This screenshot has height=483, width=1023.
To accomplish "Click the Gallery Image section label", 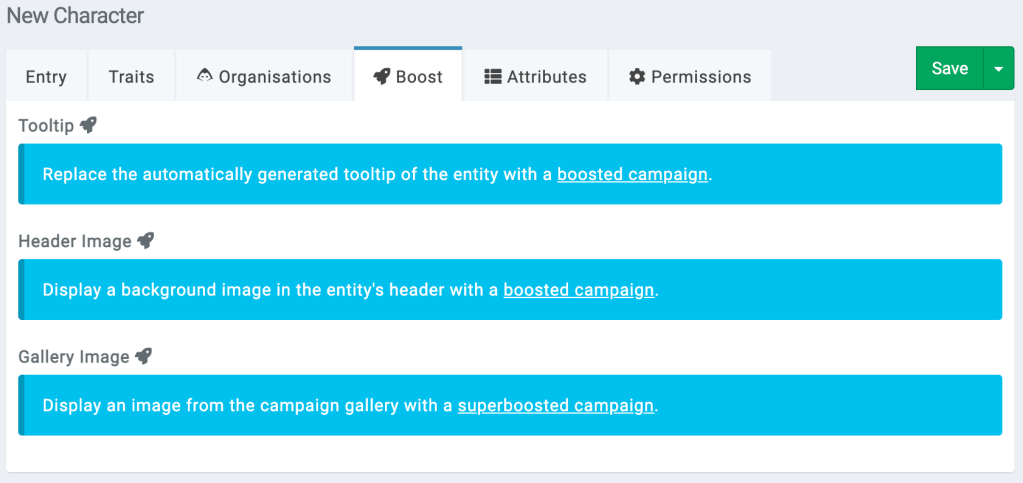I will click(x=74, y=357).
